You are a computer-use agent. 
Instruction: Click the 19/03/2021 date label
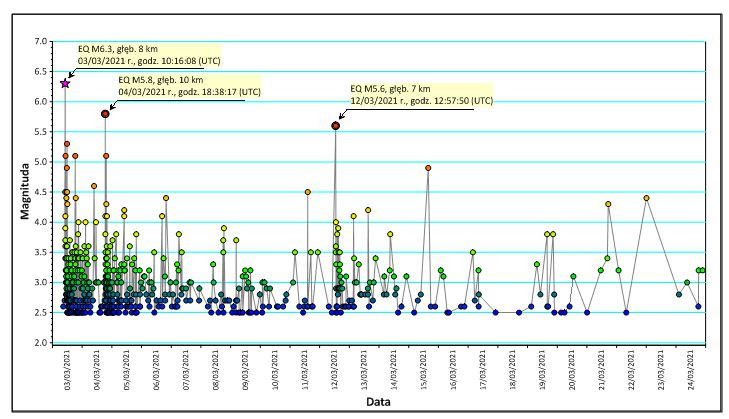pyautogui.click(x=543, y=370)
